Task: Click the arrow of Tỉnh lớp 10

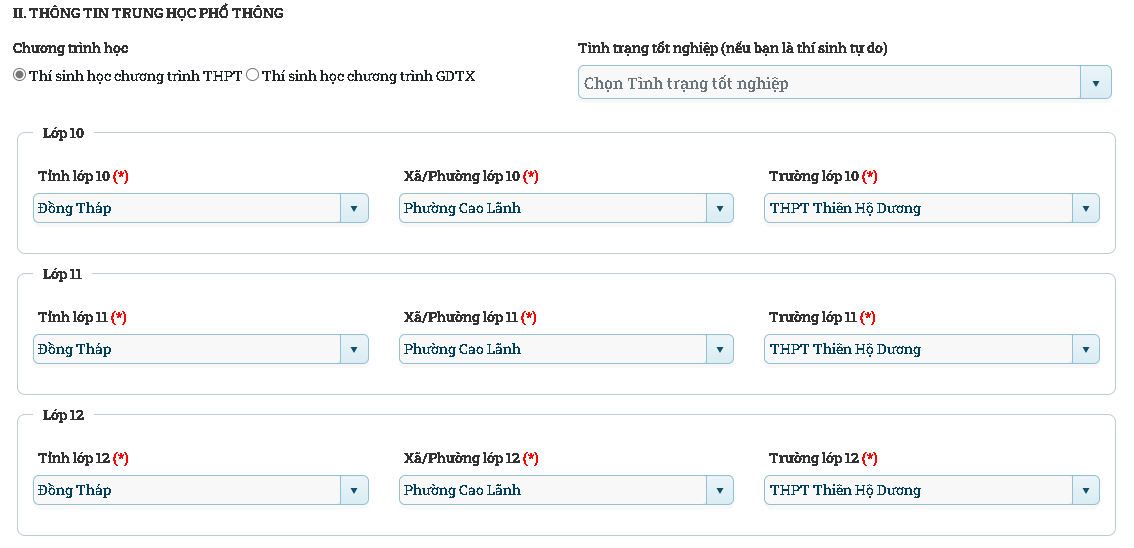Action: [354, 208]
